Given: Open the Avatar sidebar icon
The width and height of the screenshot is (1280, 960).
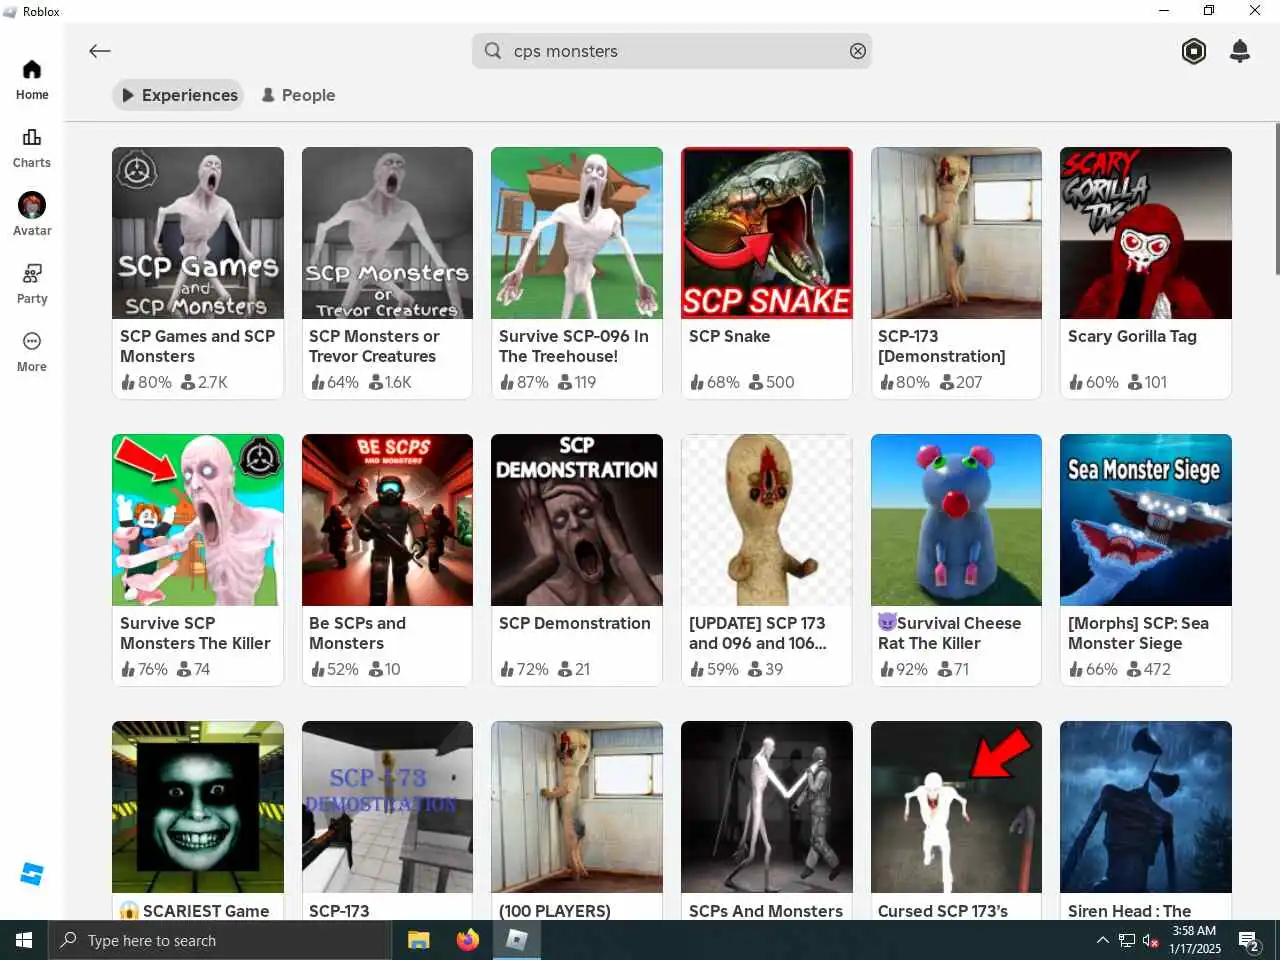Looking at the screenshot, I should click(32, 214).
